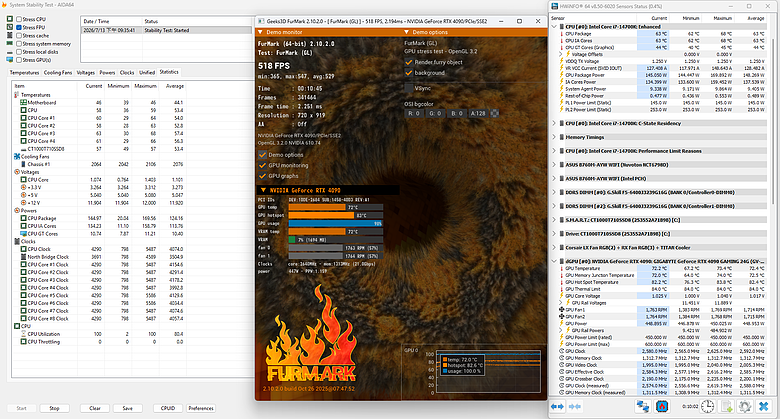
Task: Click HWiNFO shrink-columns inward arrows icon
Action: (x=575, y=407)
